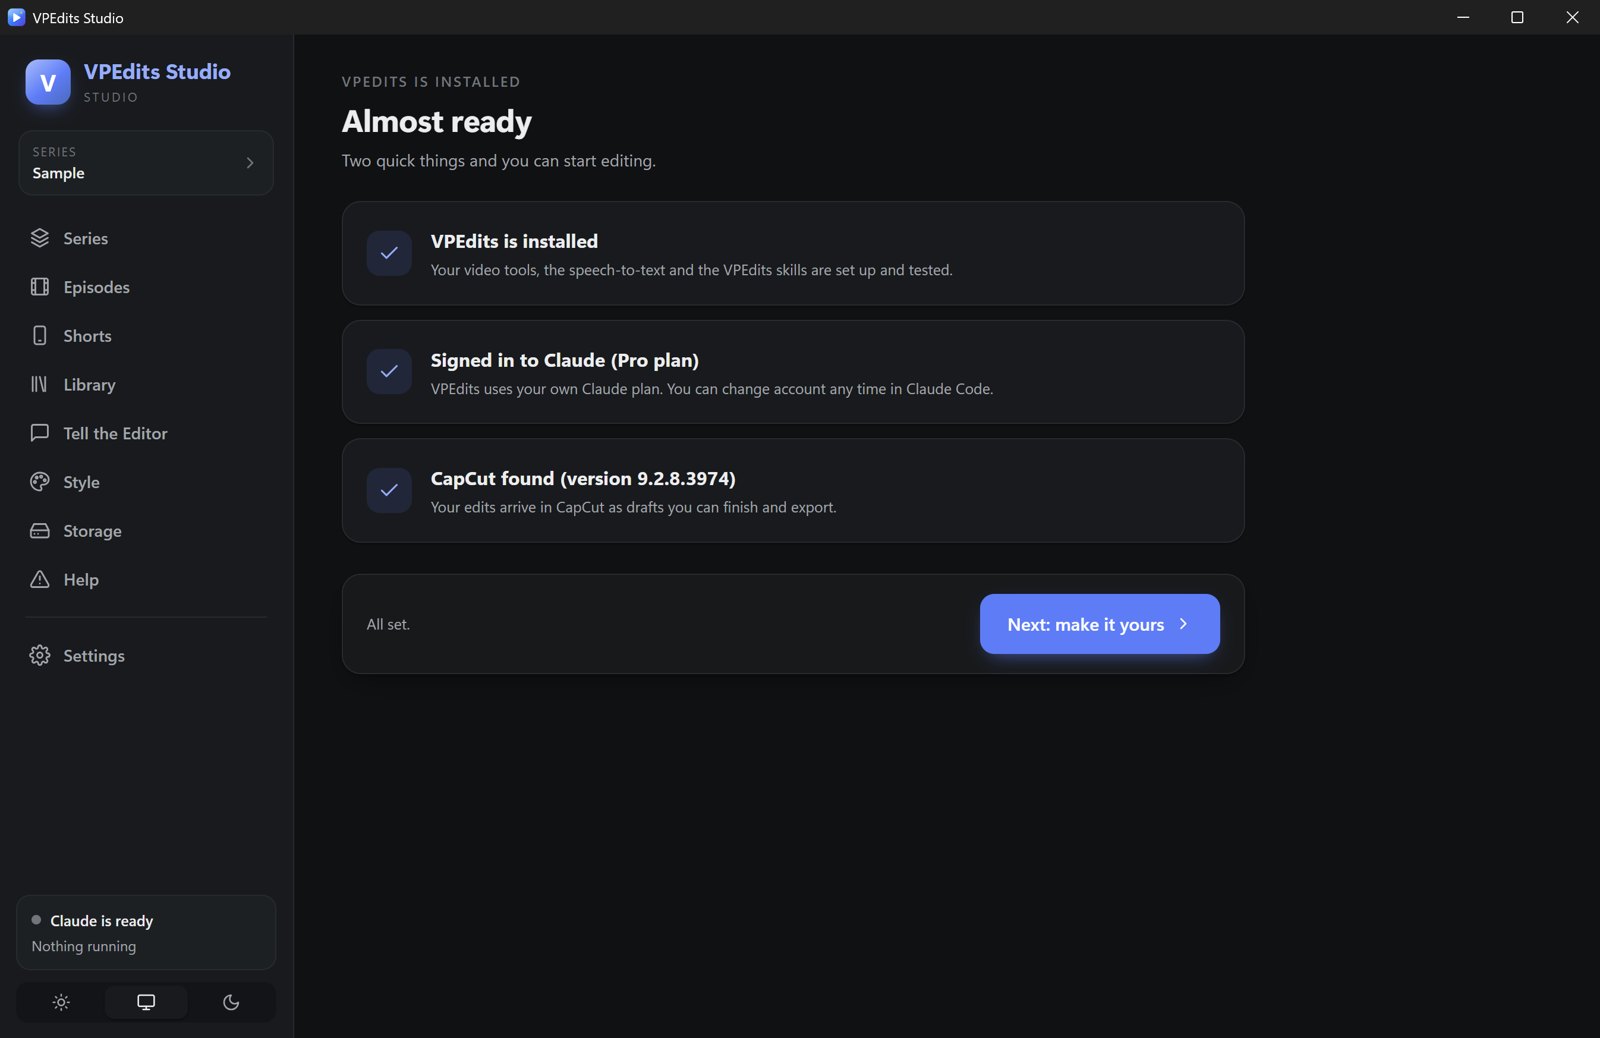Screen dimensions: 1600x1038
Task: Expand the Sample series selector chevron
Action: pos(250,163)
